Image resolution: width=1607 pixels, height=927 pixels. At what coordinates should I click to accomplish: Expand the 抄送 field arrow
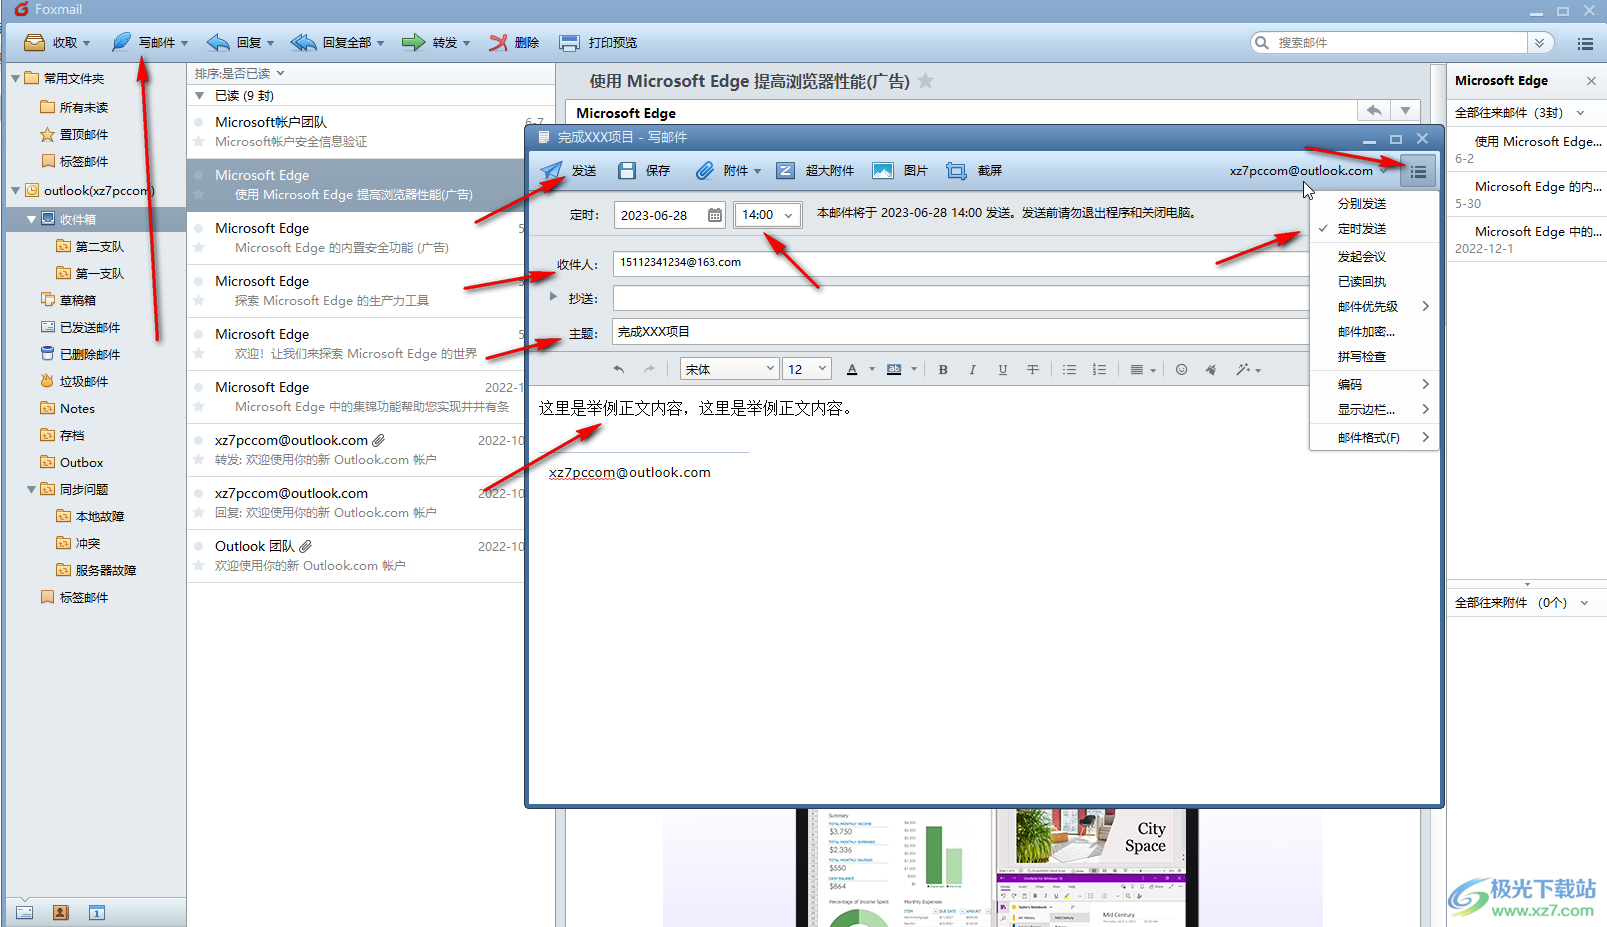[553, 297]
